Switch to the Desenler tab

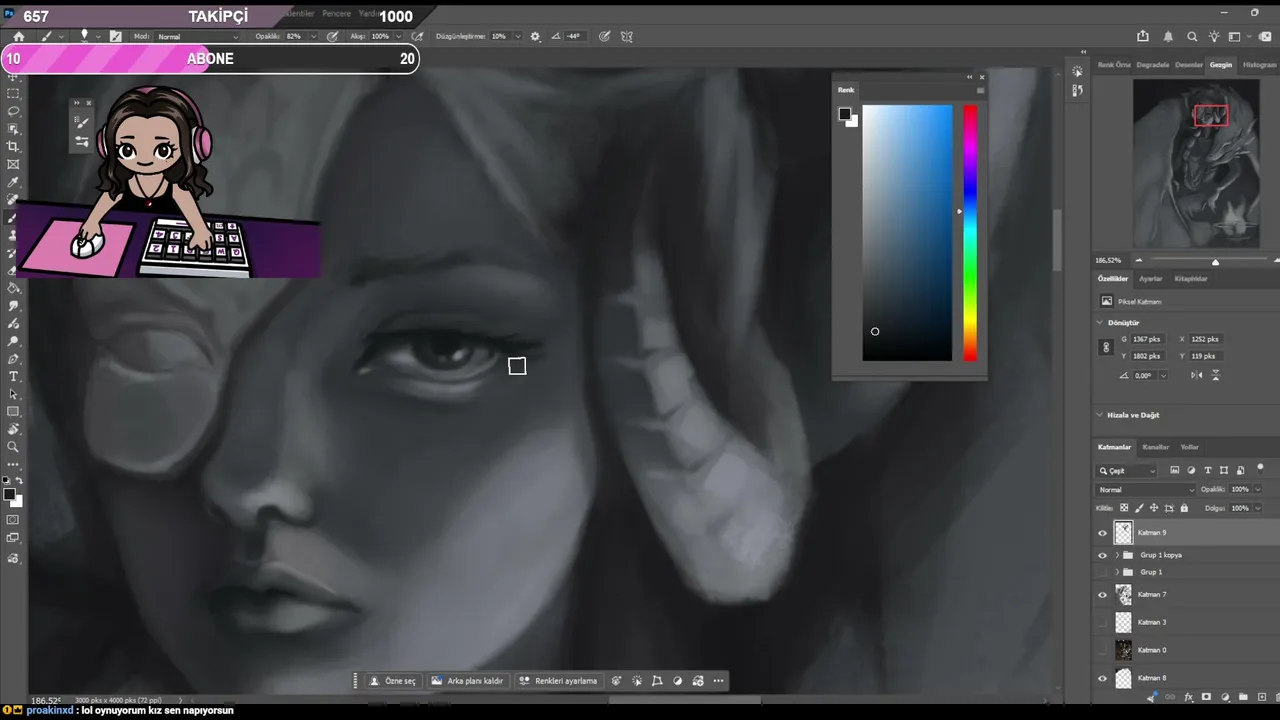point(1189,65)
